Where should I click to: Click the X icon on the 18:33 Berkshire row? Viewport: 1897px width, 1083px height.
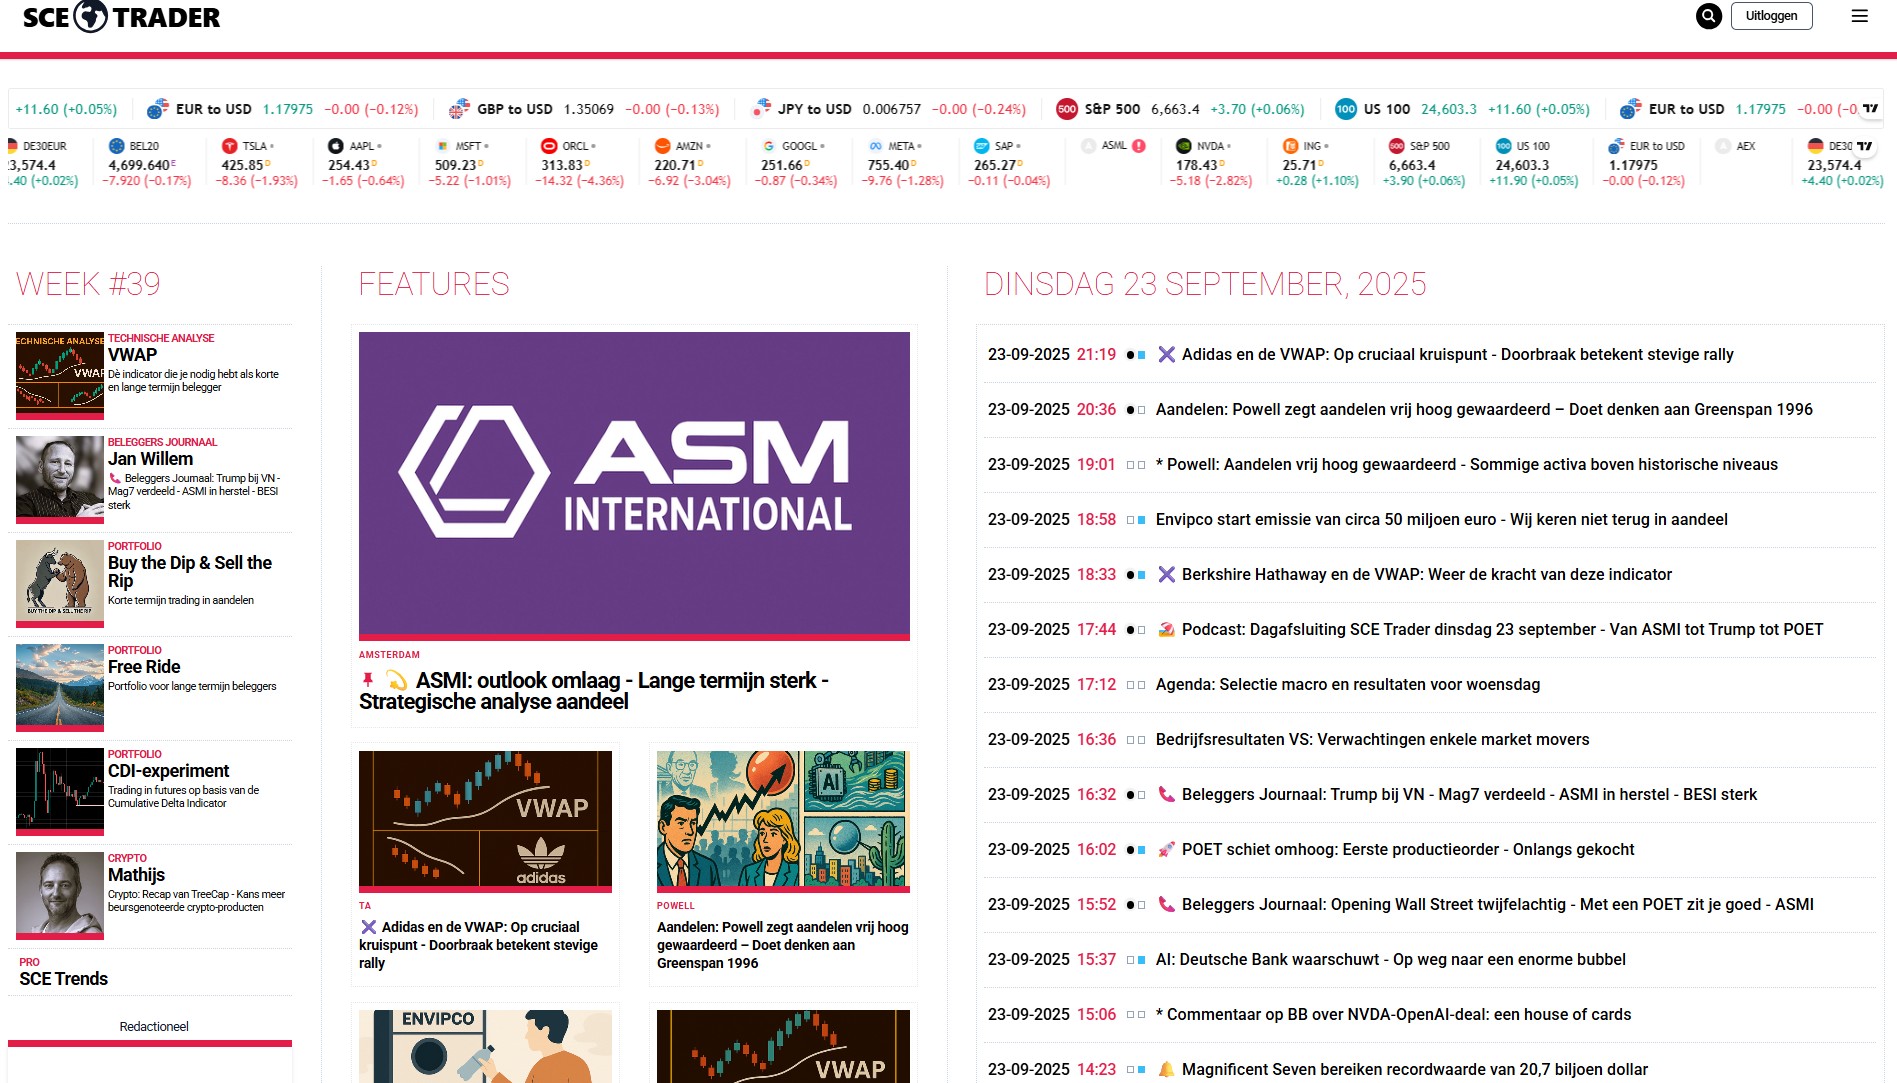[x=1166, y=574]
